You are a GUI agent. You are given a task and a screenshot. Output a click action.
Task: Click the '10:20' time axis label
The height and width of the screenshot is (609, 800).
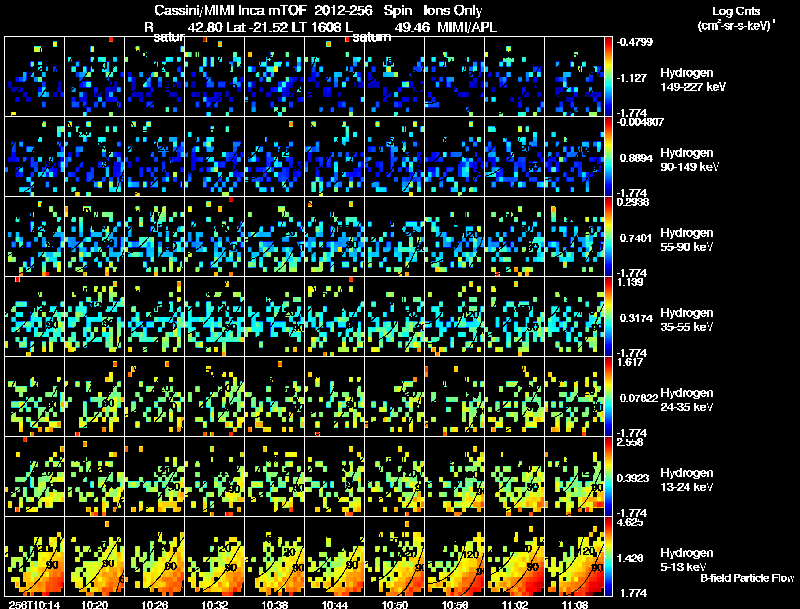[x=94, y=605]
